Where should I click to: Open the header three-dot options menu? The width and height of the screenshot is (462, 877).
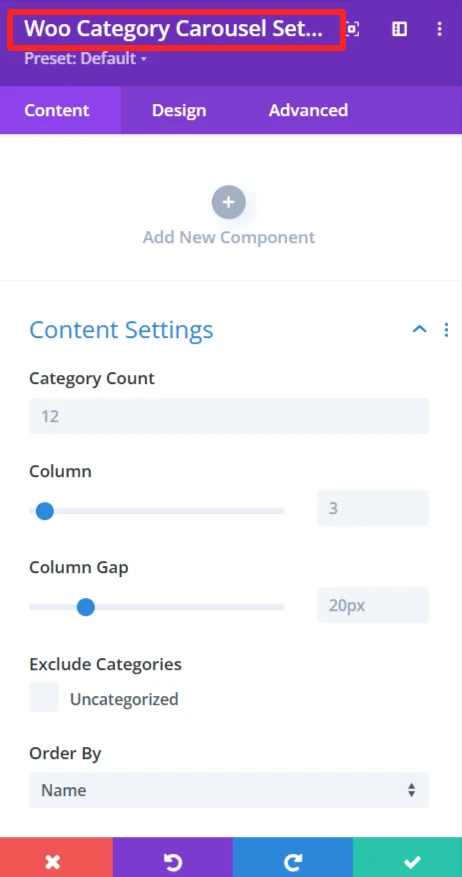pyautogui.click(x=440, y=29)
